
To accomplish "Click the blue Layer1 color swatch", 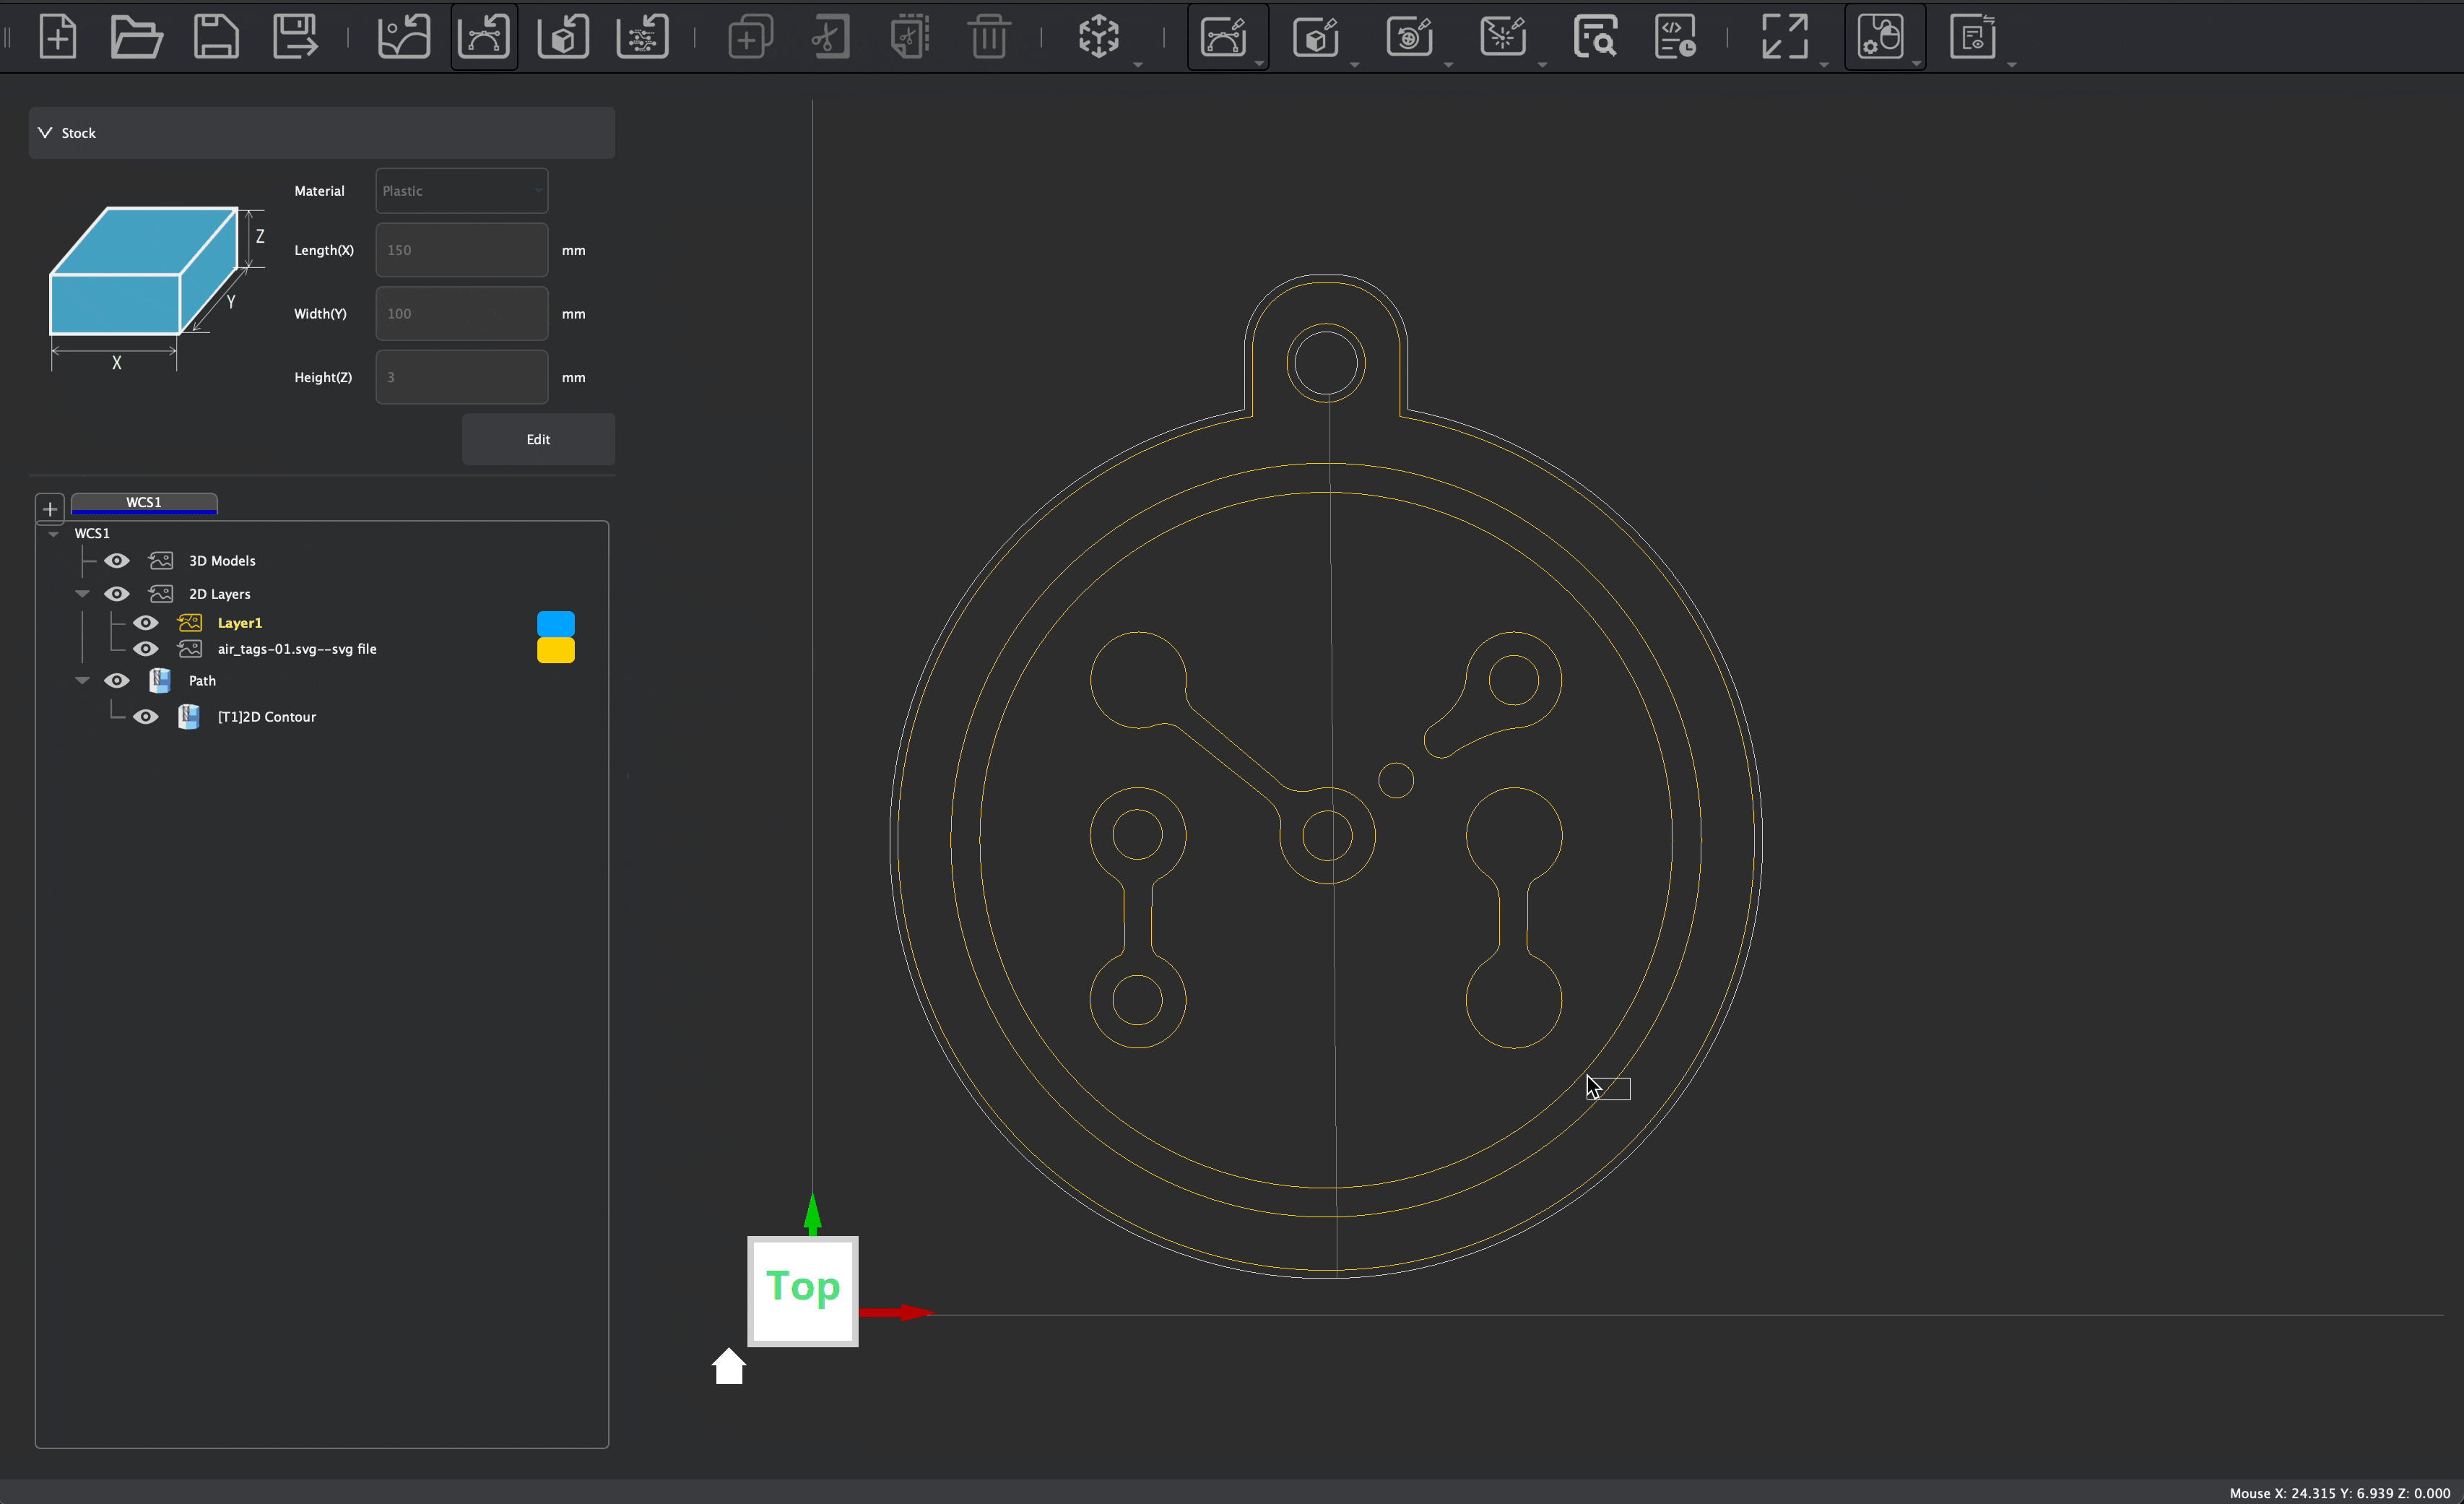I will tap(556, 623).
